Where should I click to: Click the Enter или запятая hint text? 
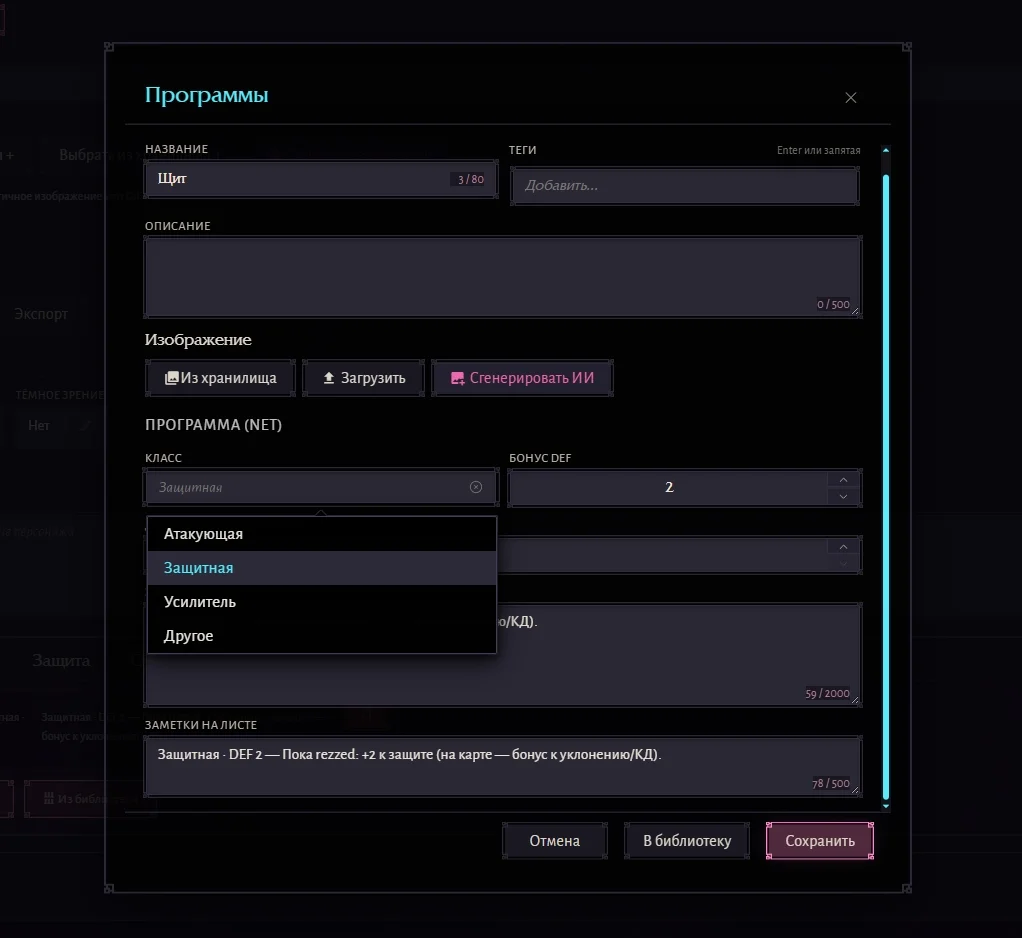click(x=818, y=151)
